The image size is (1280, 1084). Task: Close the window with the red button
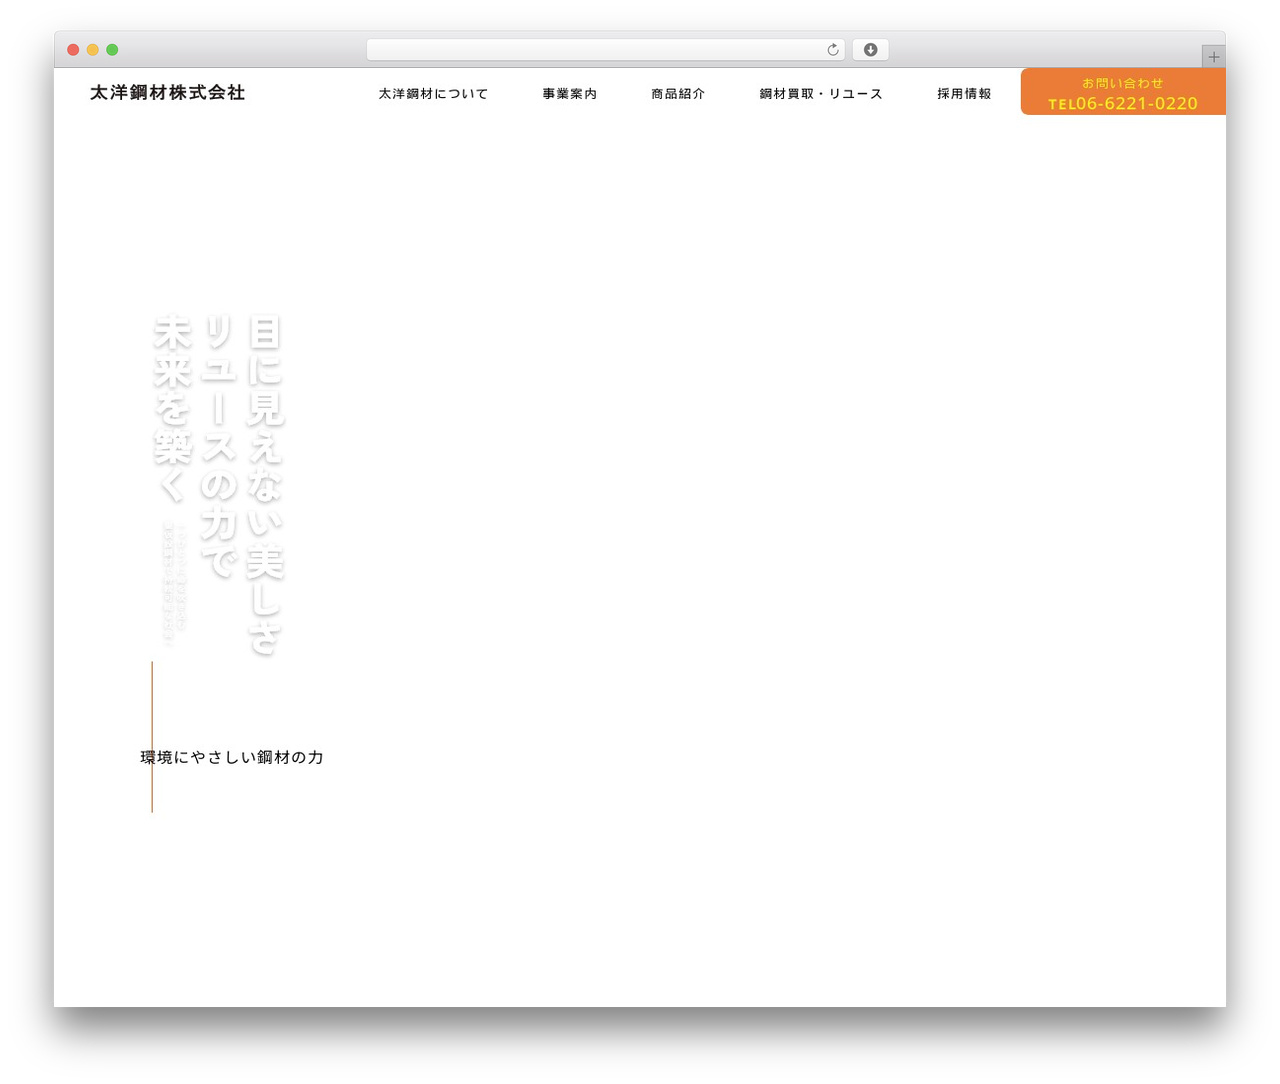[73, 50]
